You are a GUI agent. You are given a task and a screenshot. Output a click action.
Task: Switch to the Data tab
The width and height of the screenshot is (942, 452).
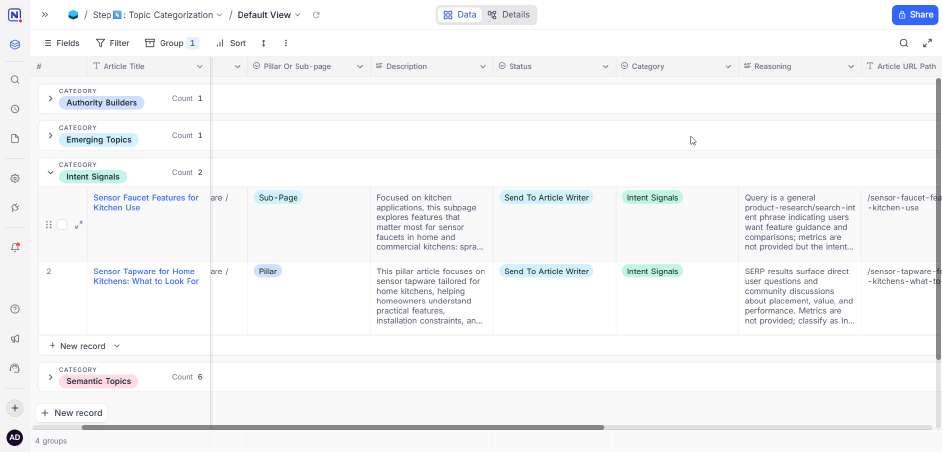coord(460,15)
